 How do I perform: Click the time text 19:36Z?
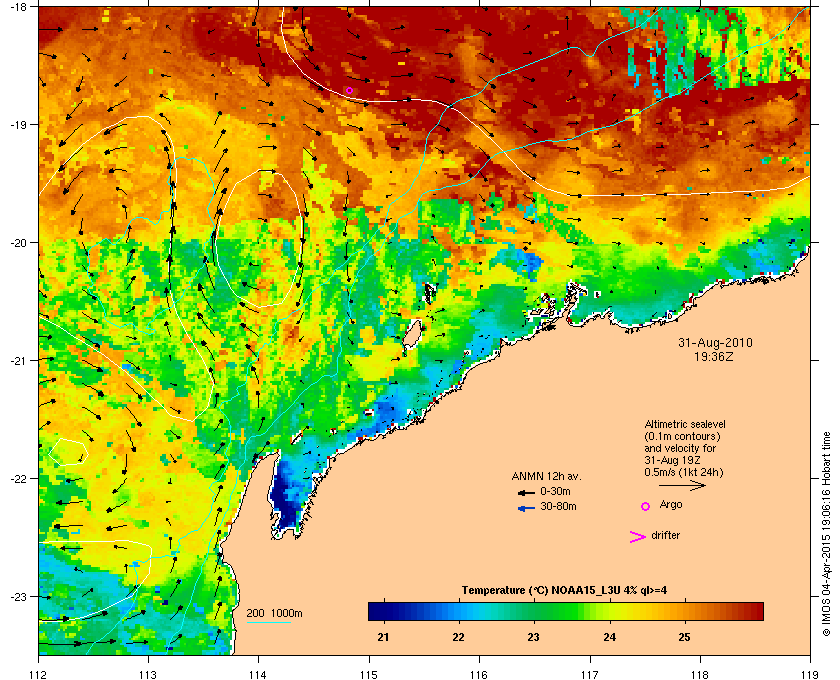(x=714, y=356)
